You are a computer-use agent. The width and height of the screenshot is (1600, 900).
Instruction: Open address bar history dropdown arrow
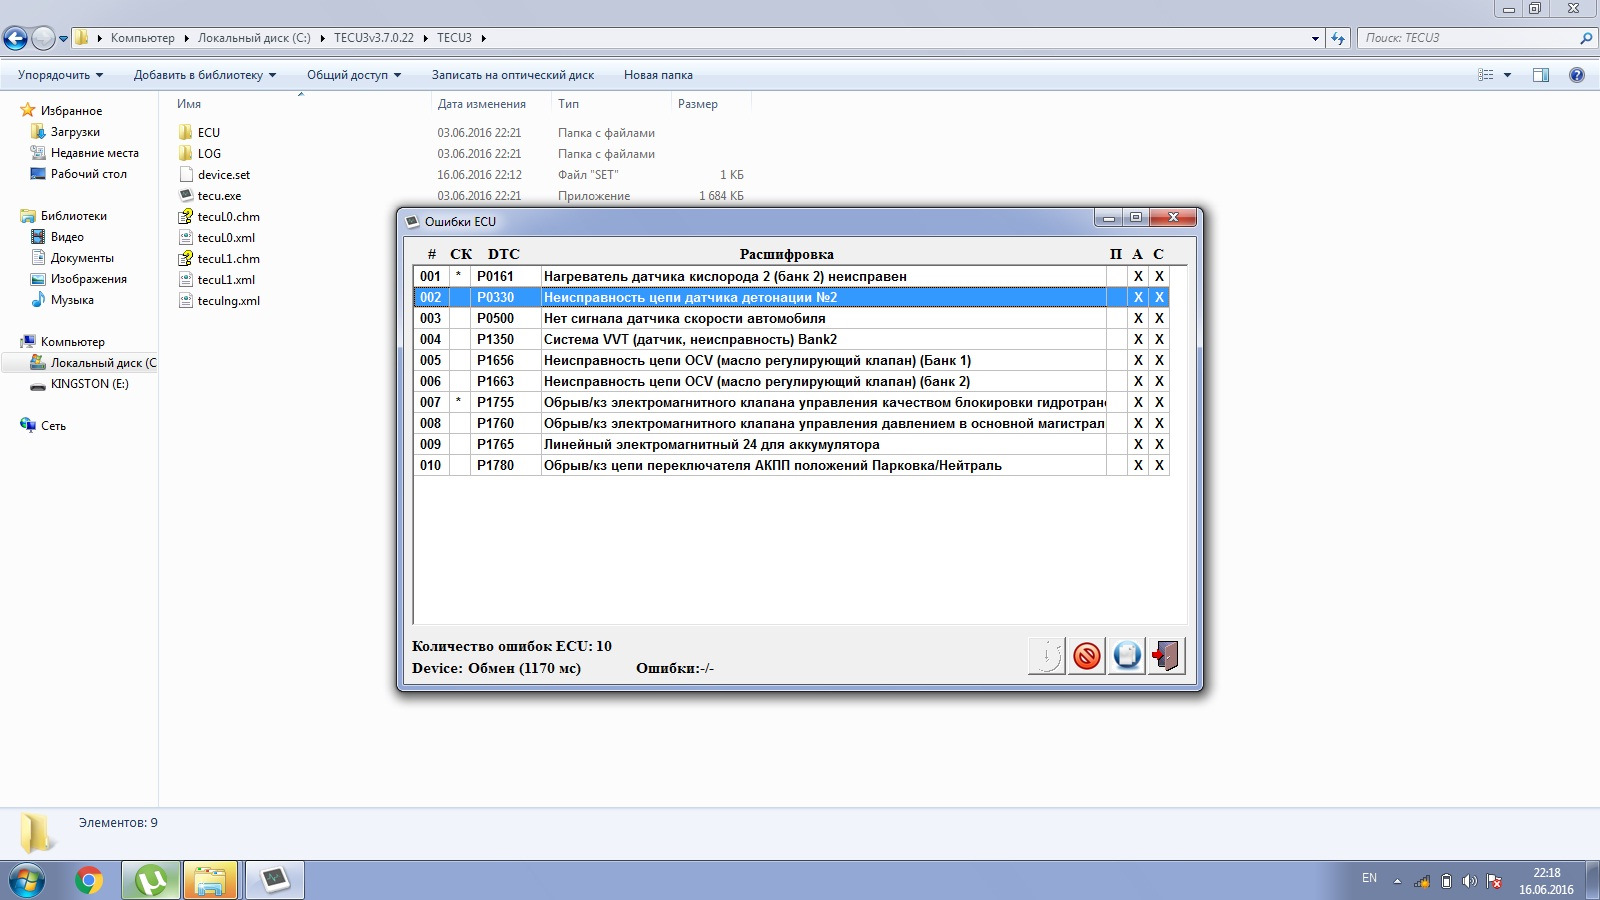point(1315,38)
